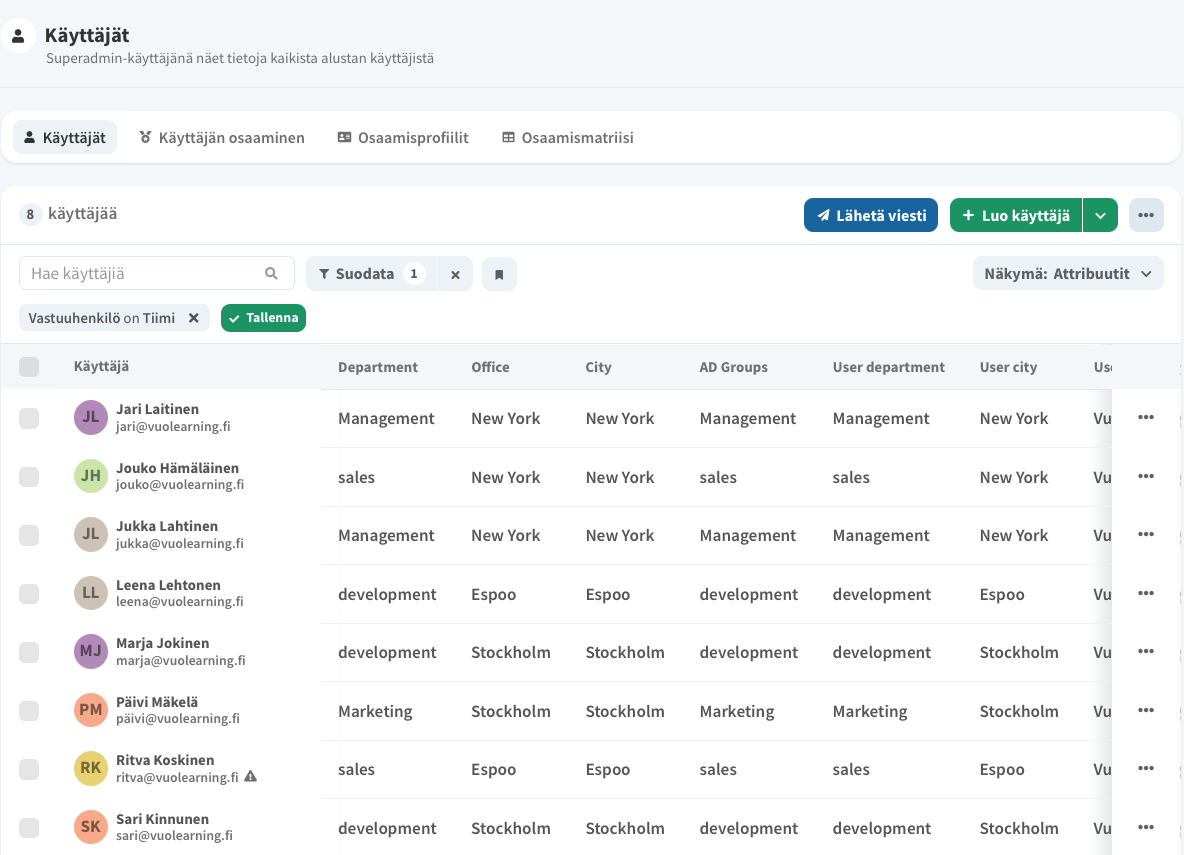The width and height of the screenshot is (1184, 855).
Task: Click the bookmark saved-filters icon
Action: pyautogui.click(x=499, y=274)
